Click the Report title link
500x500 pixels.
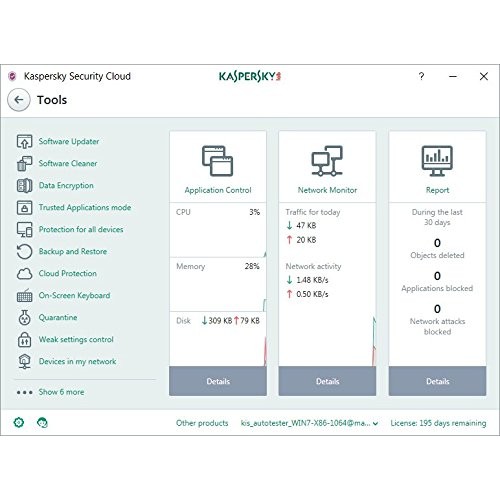point(437,190)
